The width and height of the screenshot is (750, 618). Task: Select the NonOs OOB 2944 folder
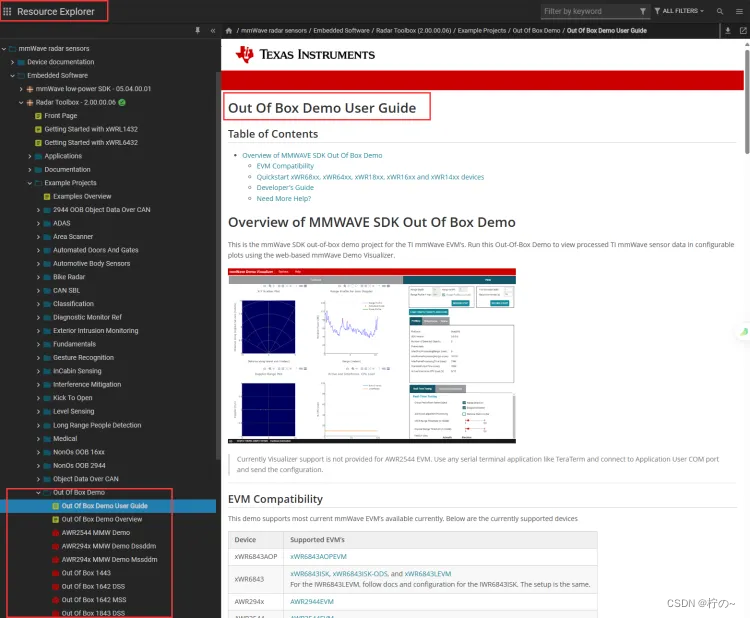click(x=79, y=465)
